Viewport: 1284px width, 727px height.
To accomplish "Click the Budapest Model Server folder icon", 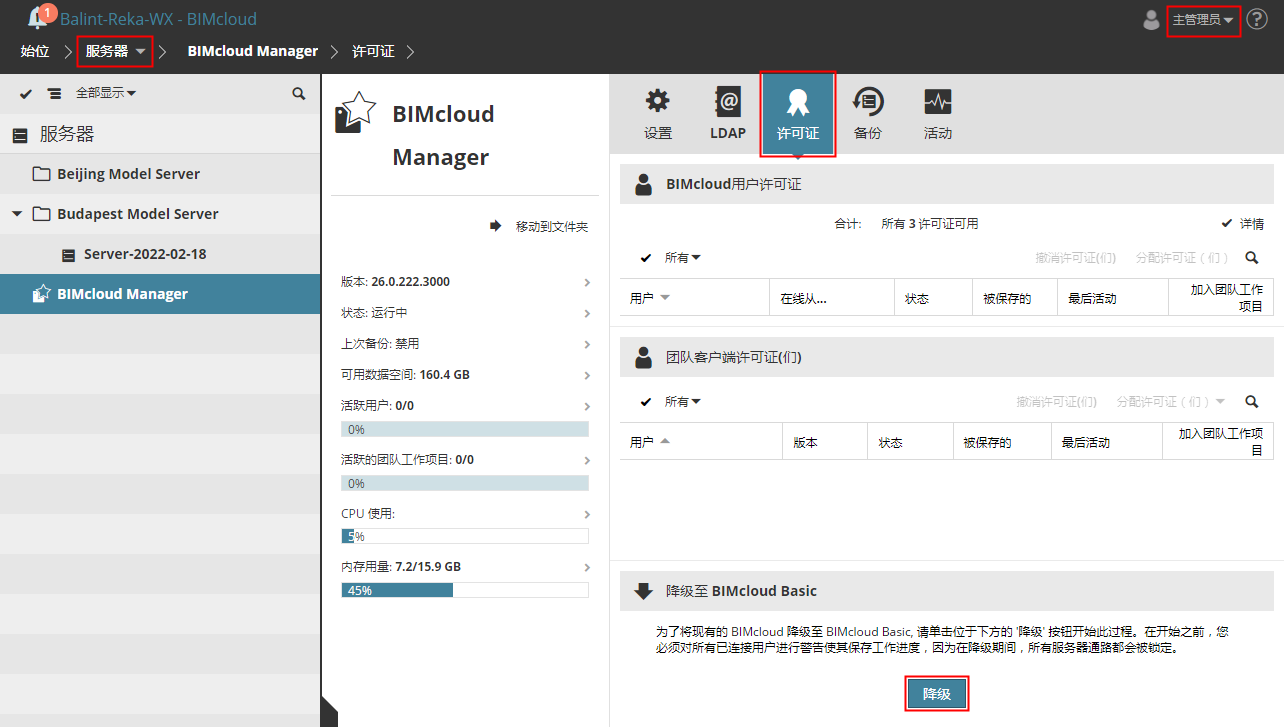I will coord(41,214).
